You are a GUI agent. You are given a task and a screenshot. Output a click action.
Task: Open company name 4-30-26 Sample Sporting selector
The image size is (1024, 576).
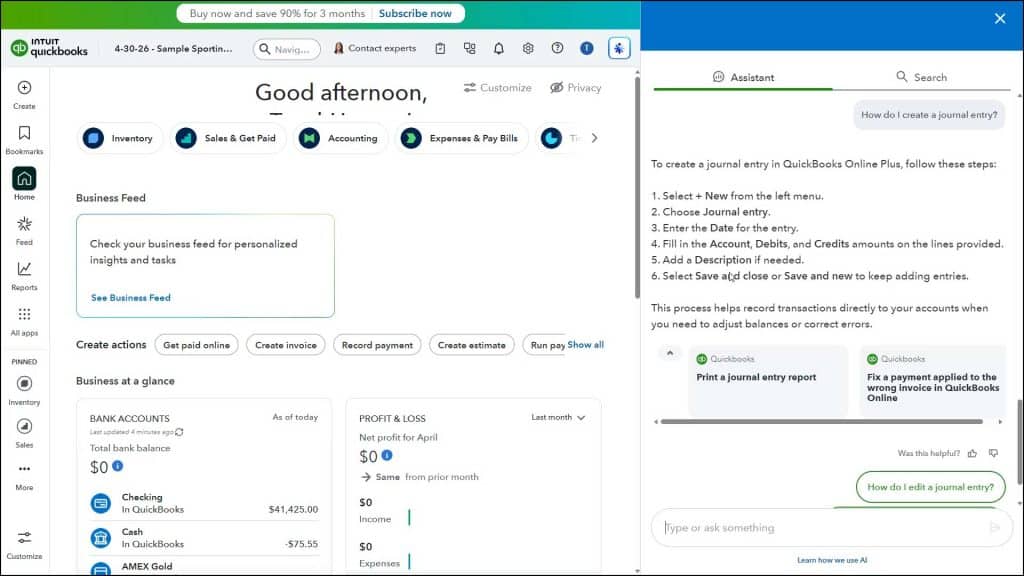click(173, 48)
